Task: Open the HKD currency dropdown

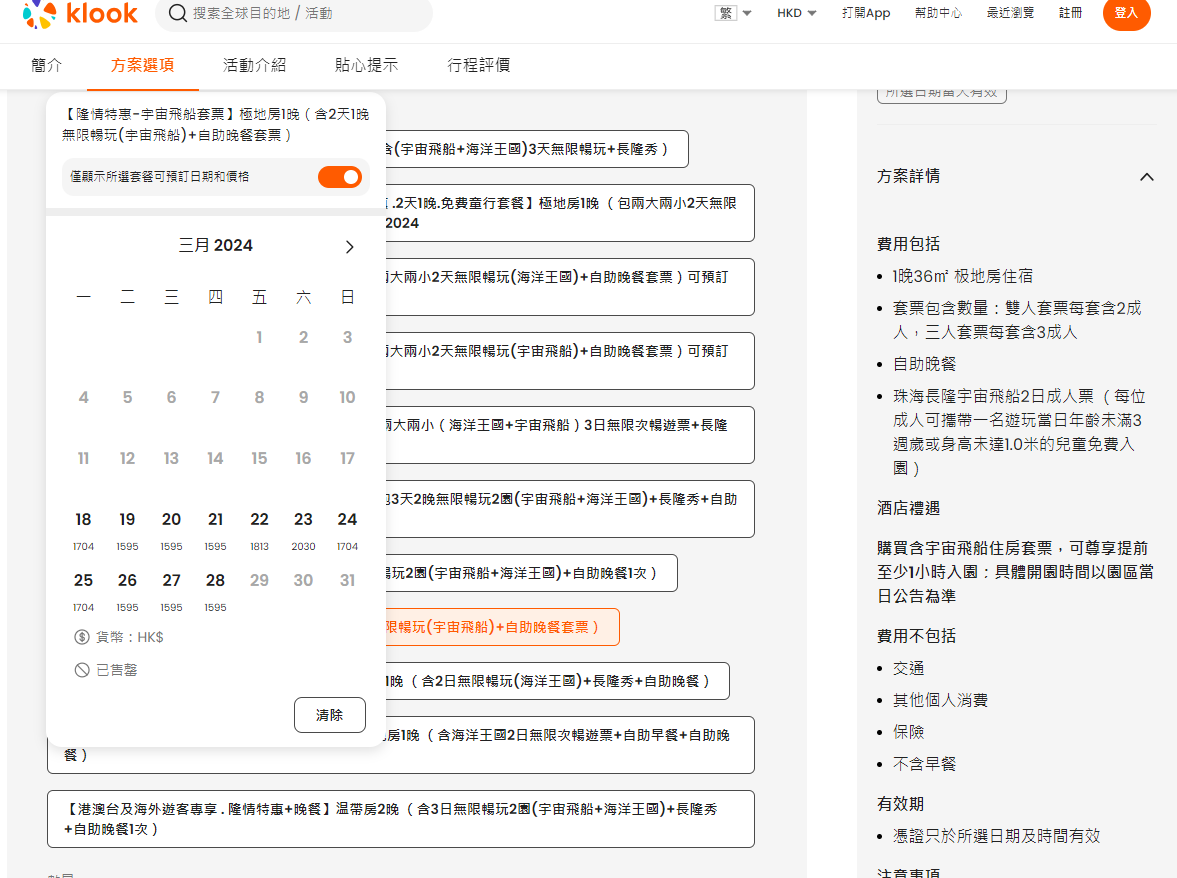Action: tap(797, 13)
